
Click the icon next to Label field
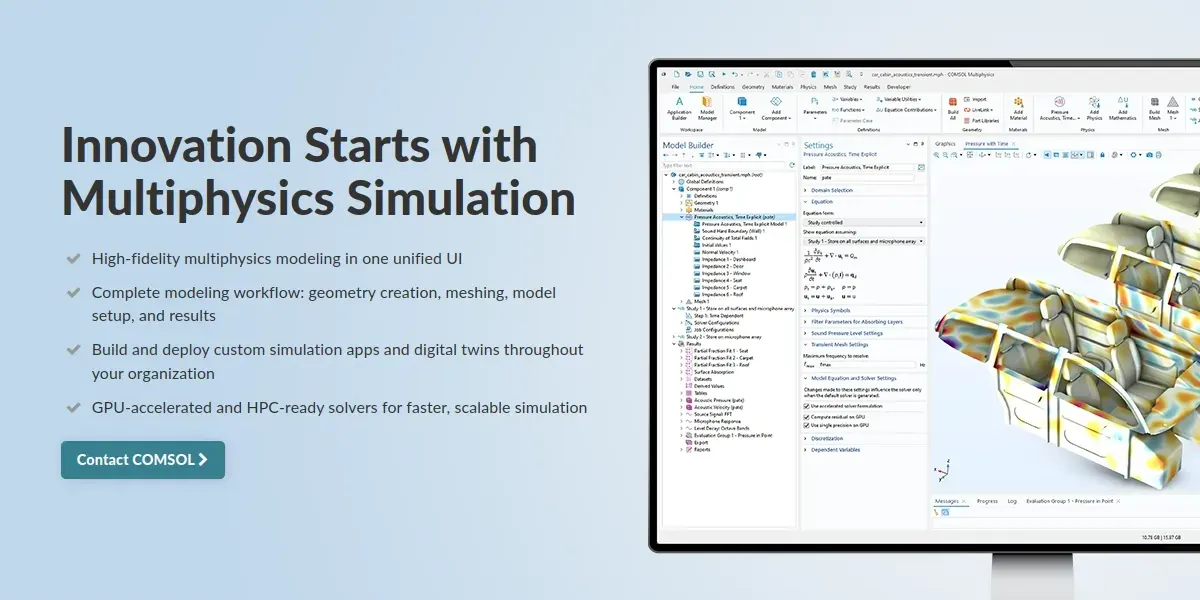point(921,167)
